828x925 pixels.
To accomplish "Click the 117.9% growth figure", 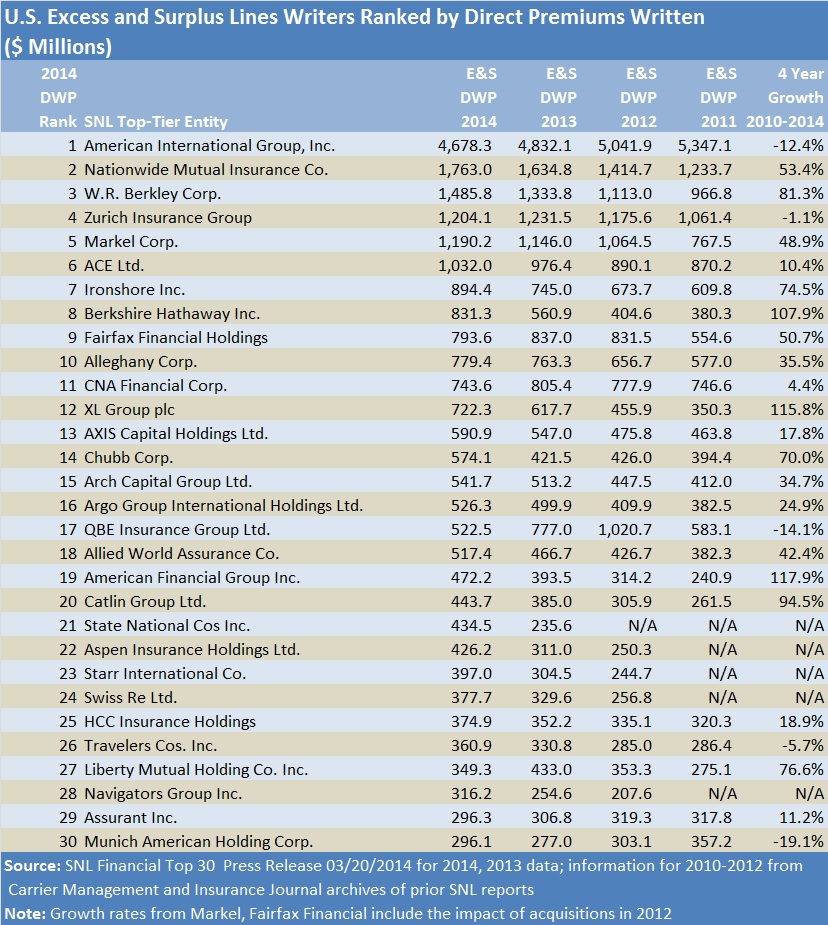I will pos(797,577).
